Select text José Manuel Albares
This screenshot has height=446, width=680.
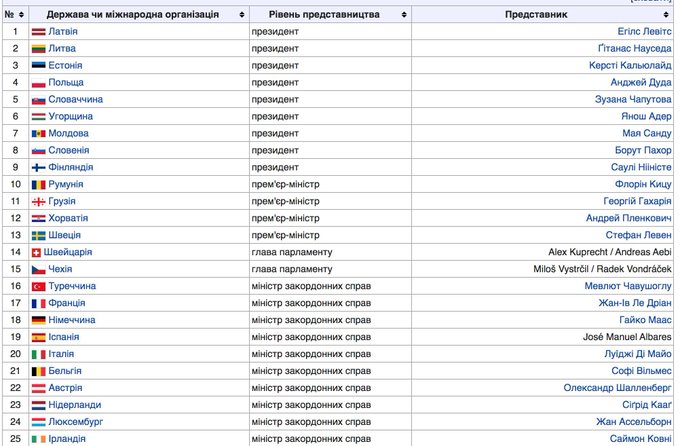(627, 337)
